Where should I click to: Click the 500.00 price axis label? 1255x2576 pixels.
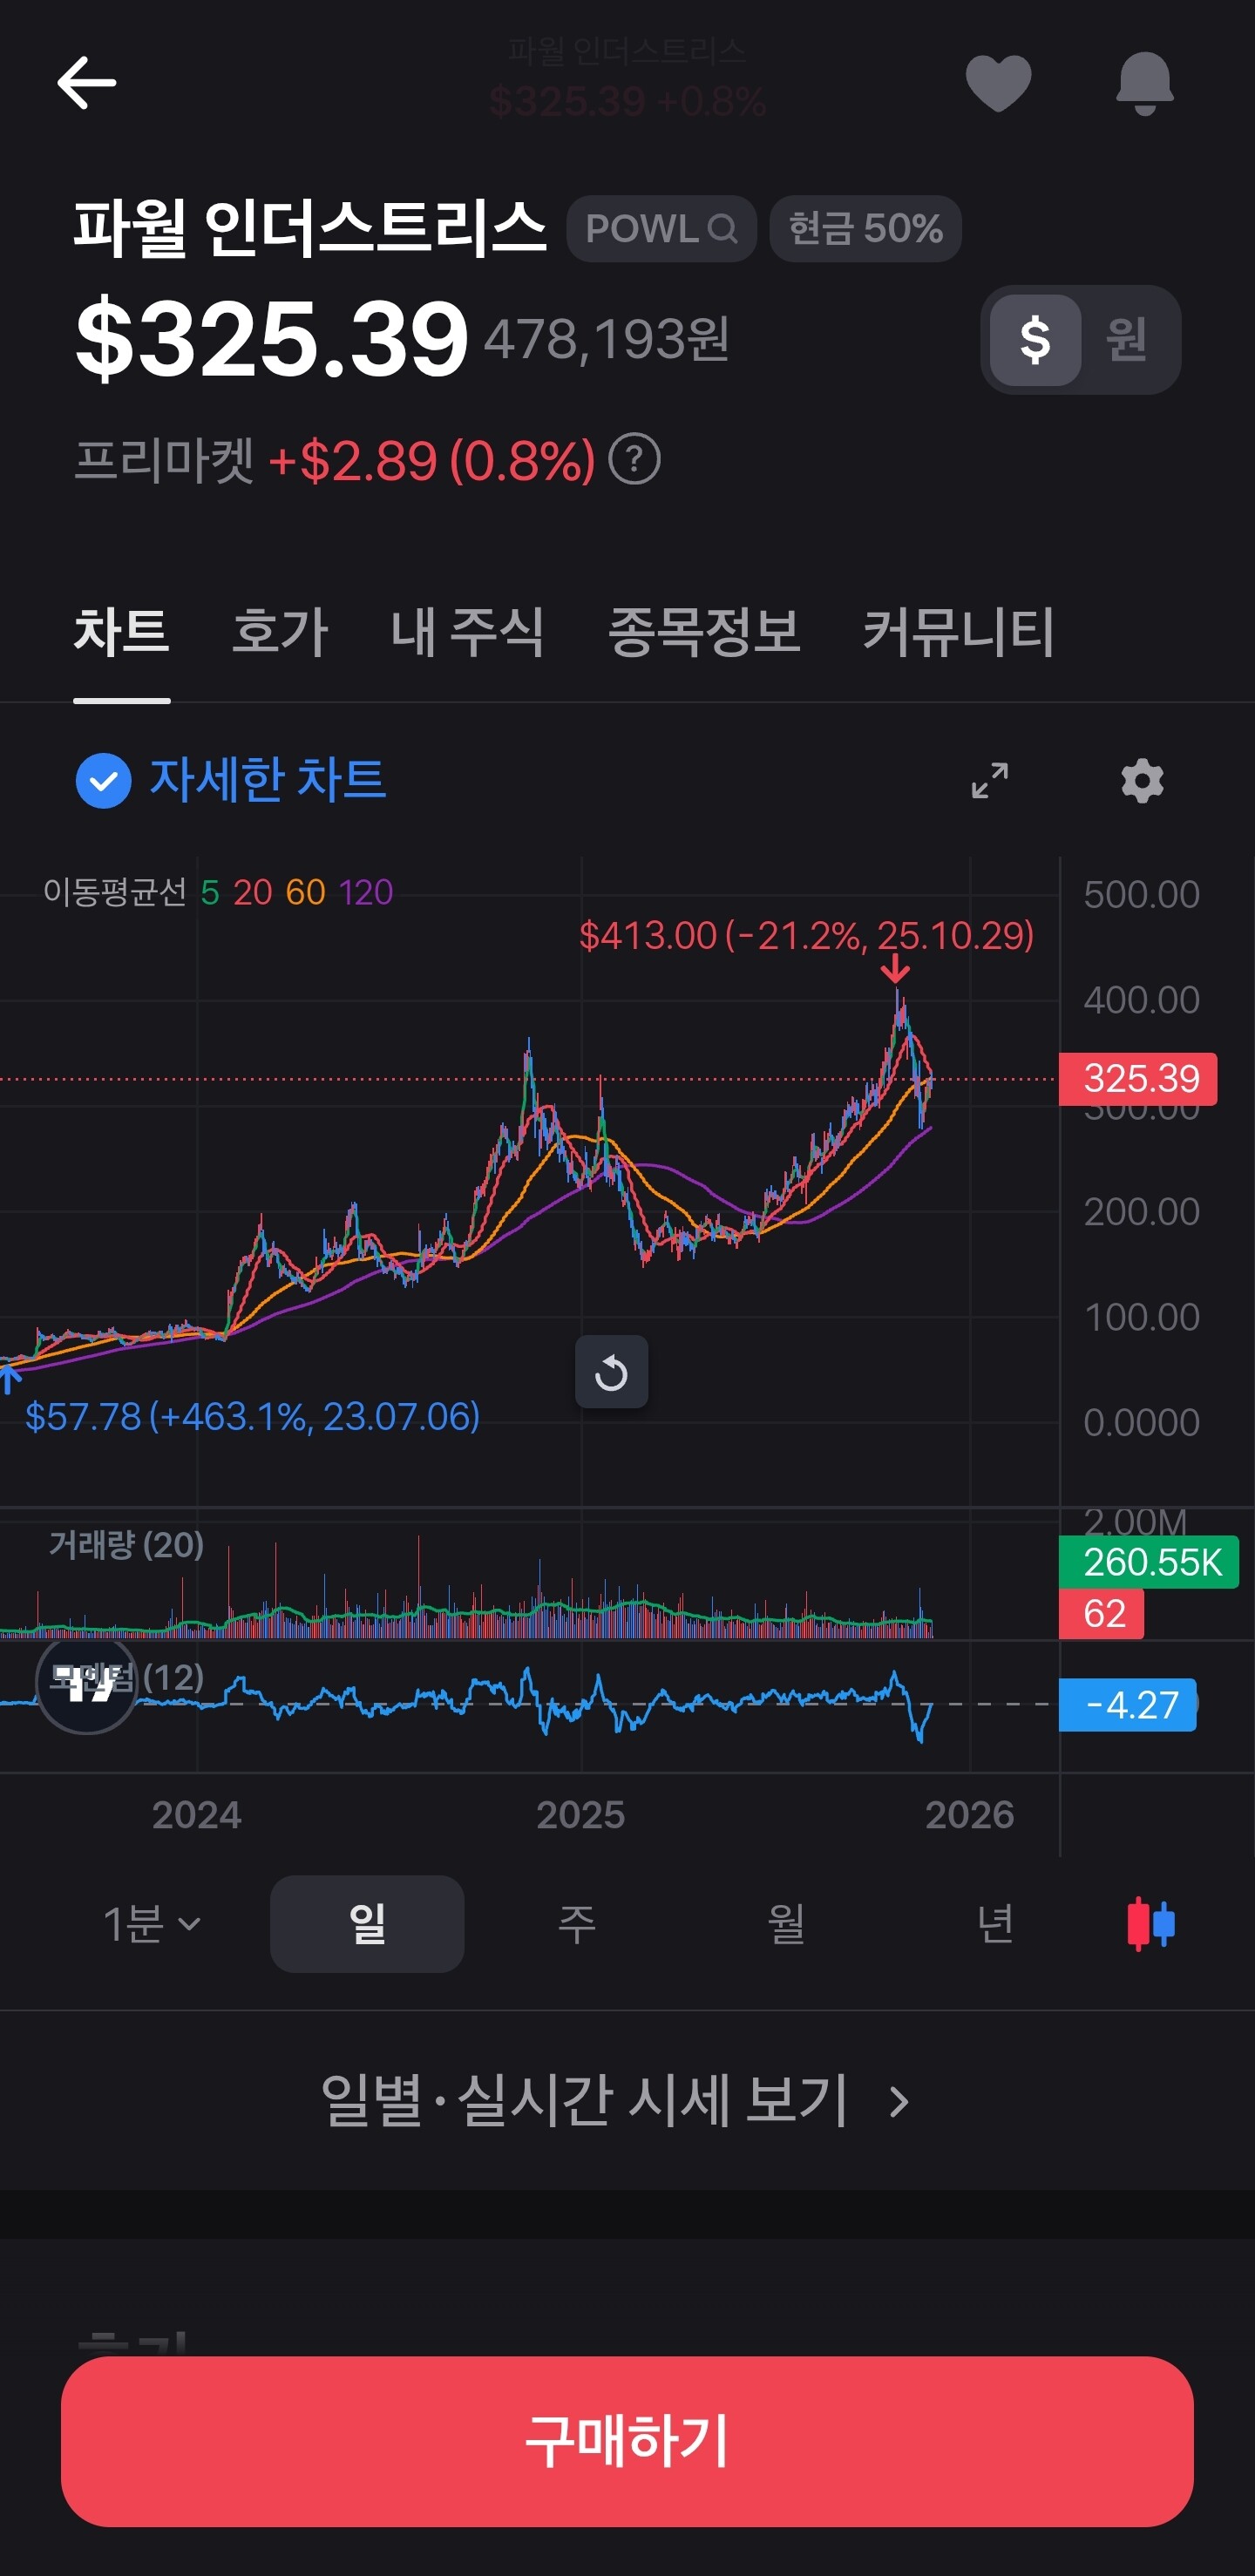click(x=1142, y=895)
